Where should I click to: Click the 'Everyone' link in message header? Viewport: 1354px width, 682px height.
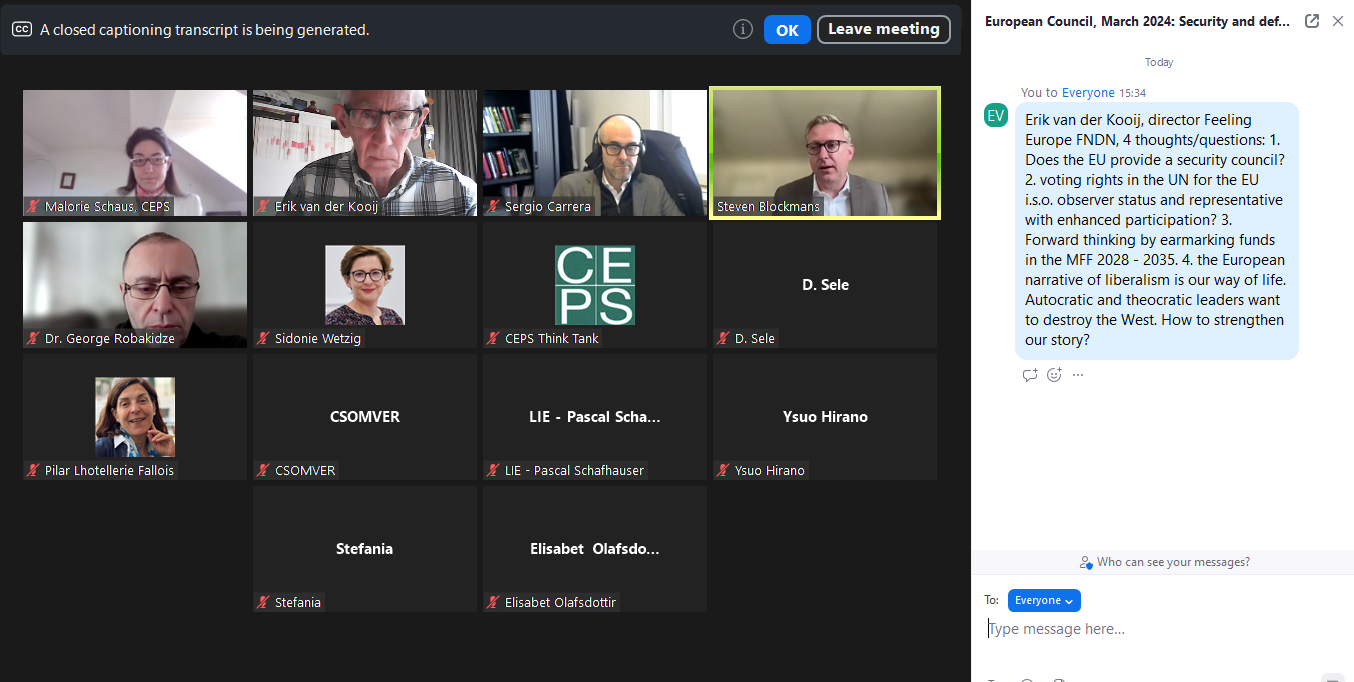1088,93
